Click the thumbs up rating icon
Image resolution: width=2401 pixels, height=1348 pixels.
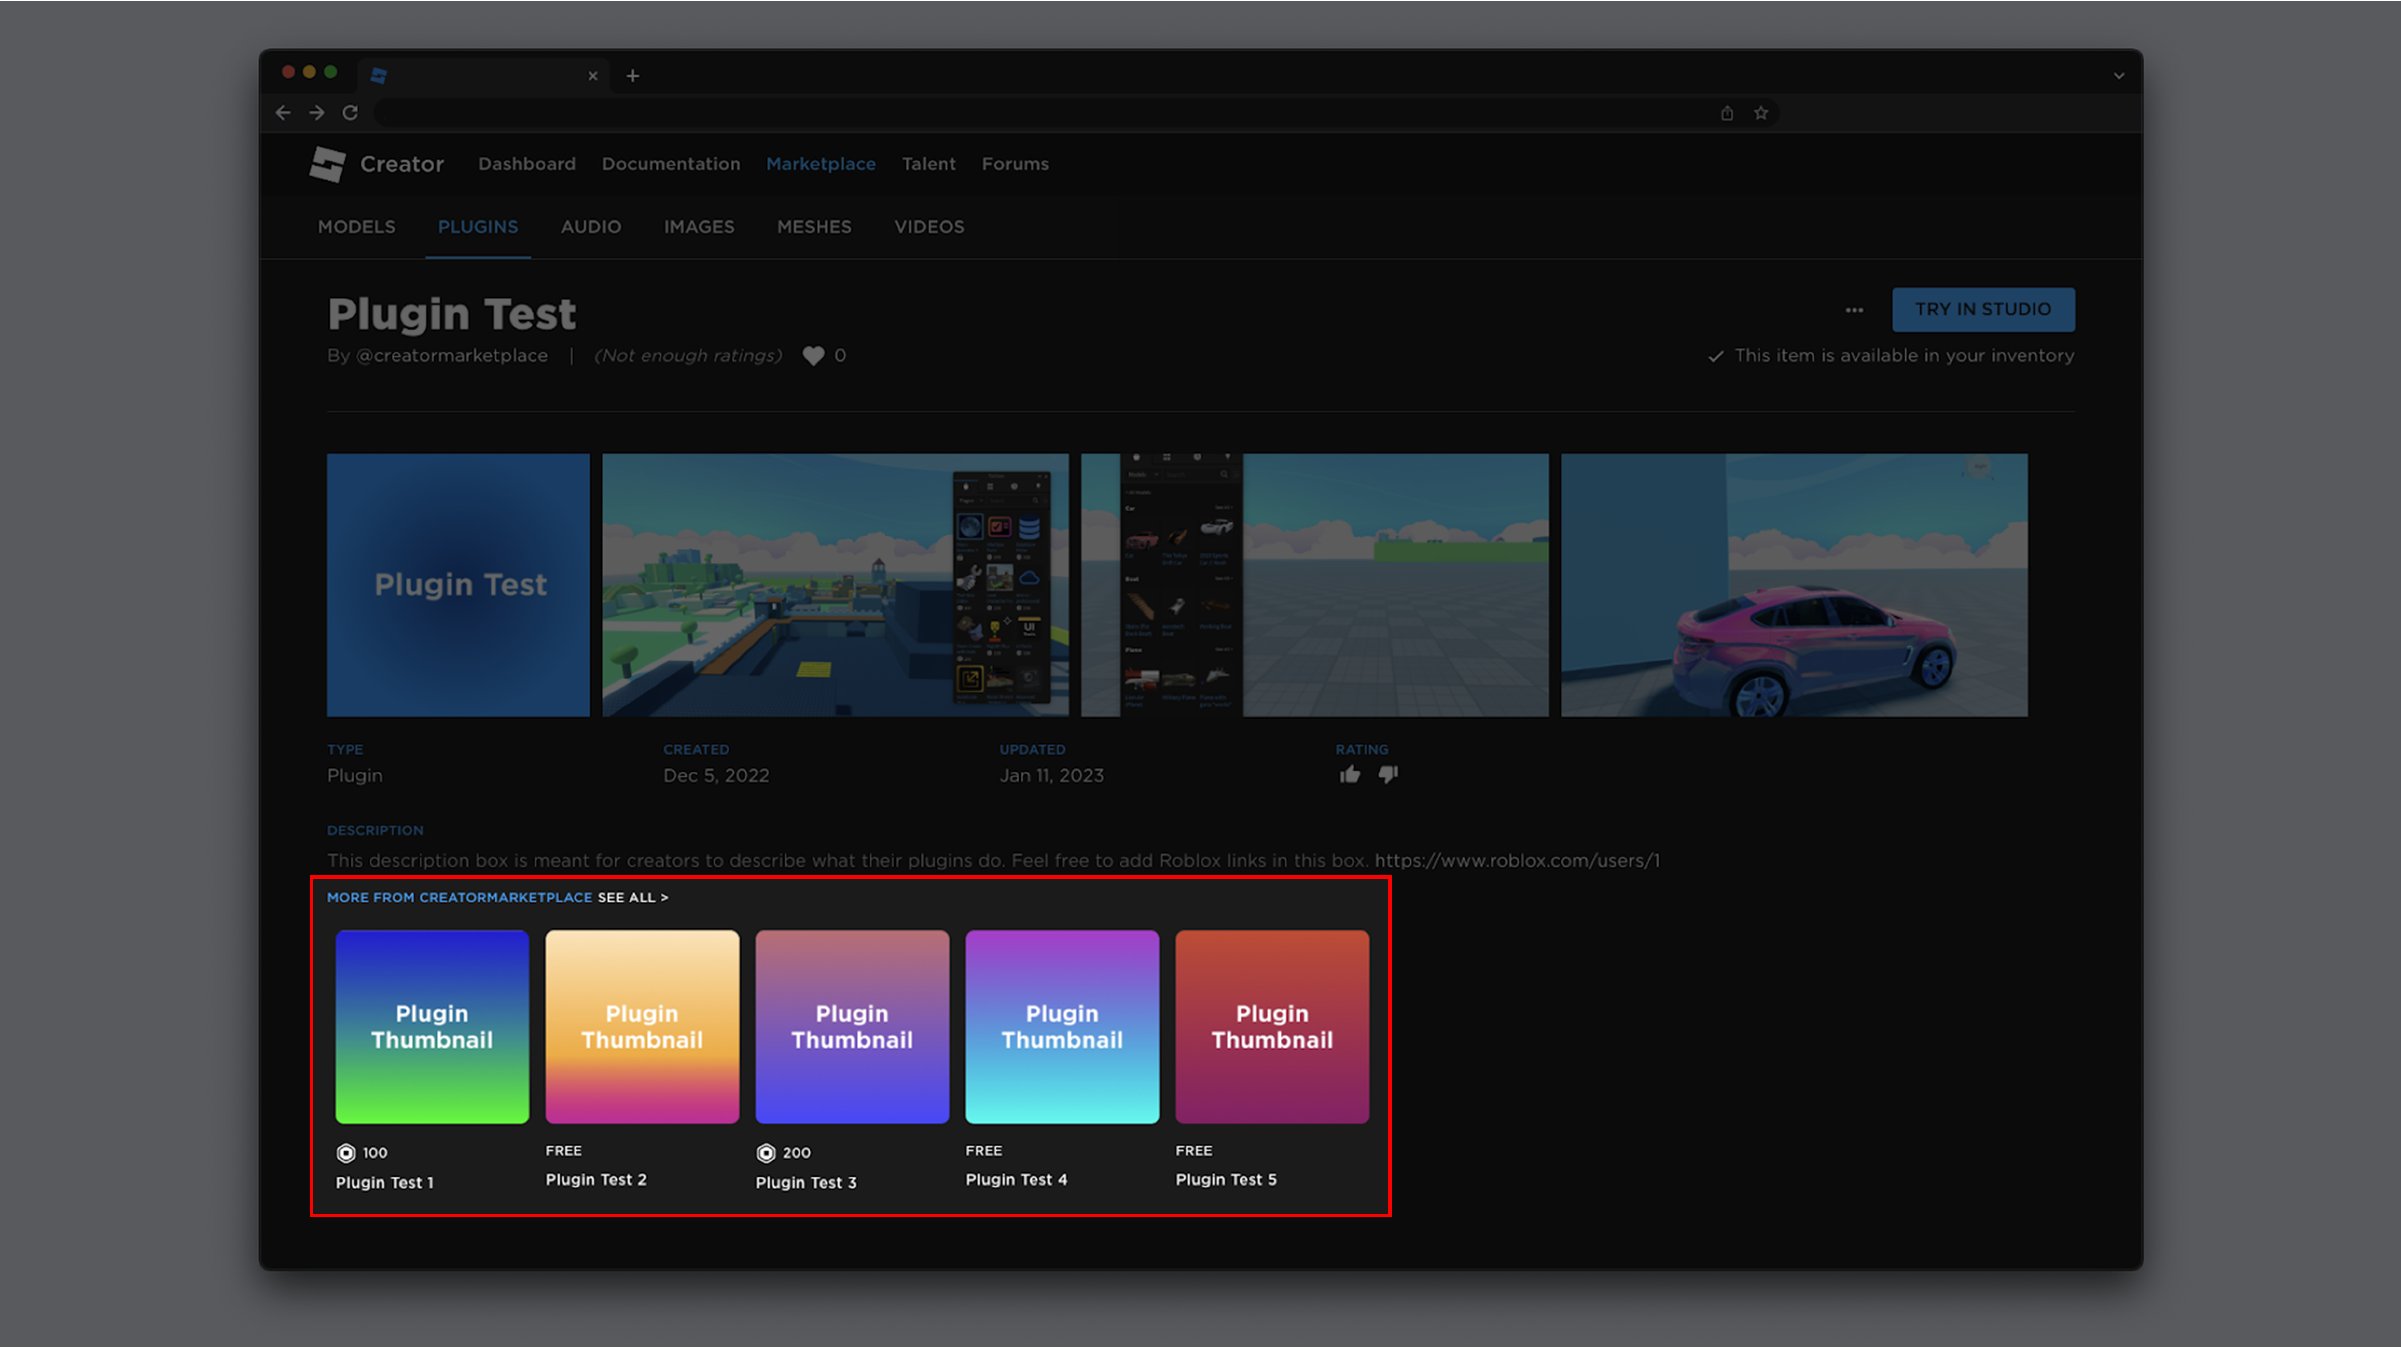(1351, 775)
